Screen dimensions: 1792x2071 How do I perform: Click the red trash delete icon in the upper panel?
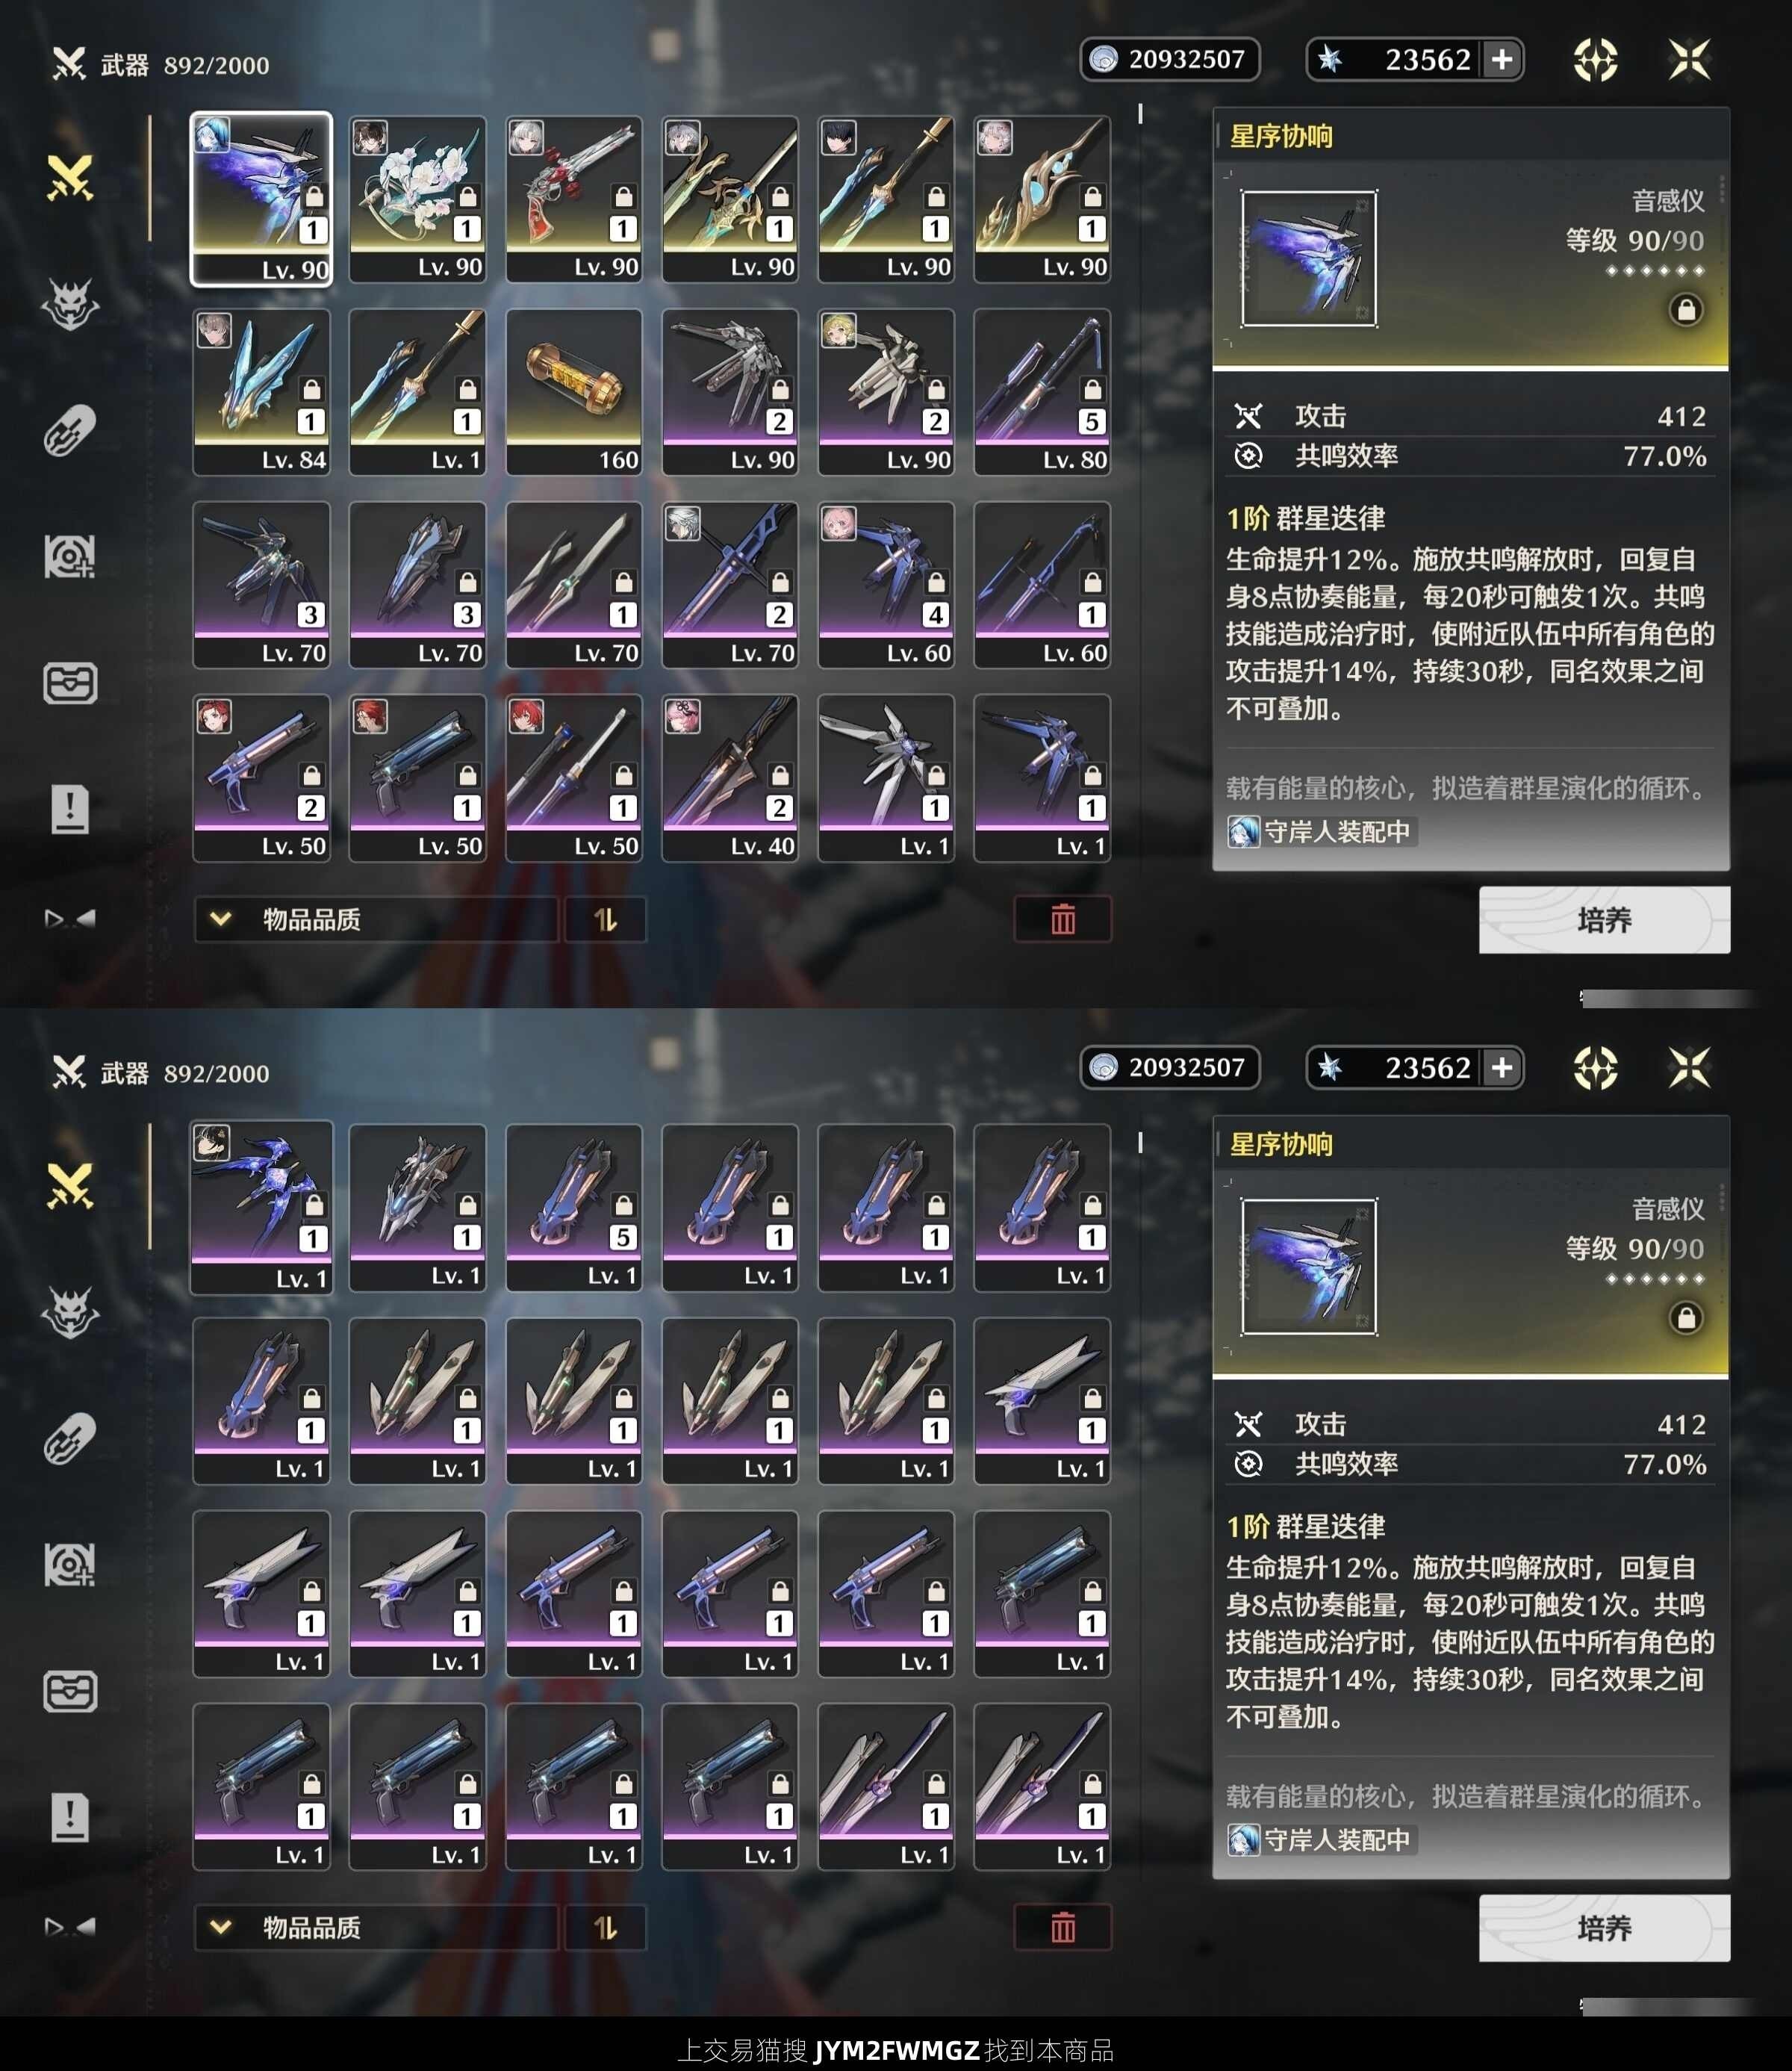tap(1063, 919)
